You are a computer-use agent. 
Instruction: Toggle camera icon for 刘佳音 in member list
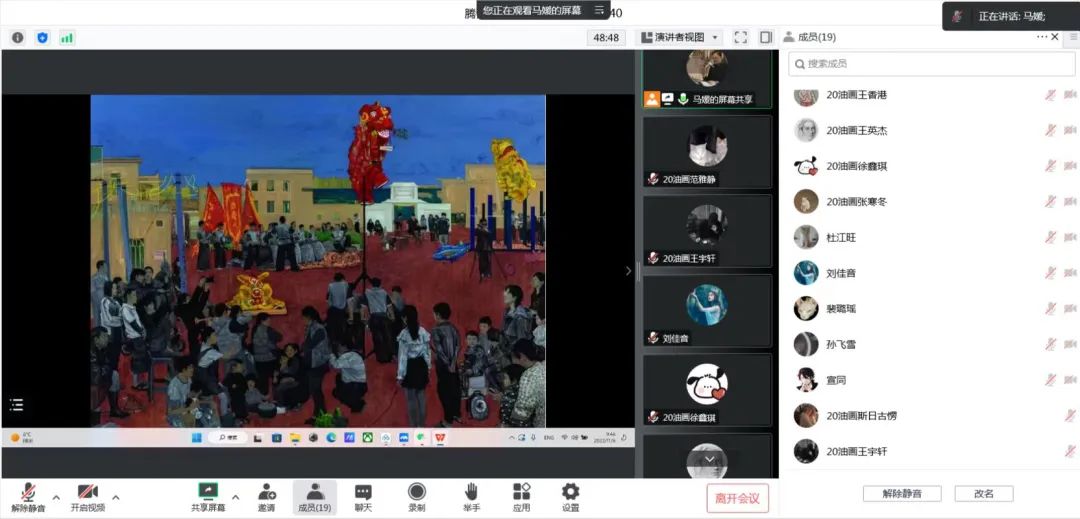tap(1070, 273)
